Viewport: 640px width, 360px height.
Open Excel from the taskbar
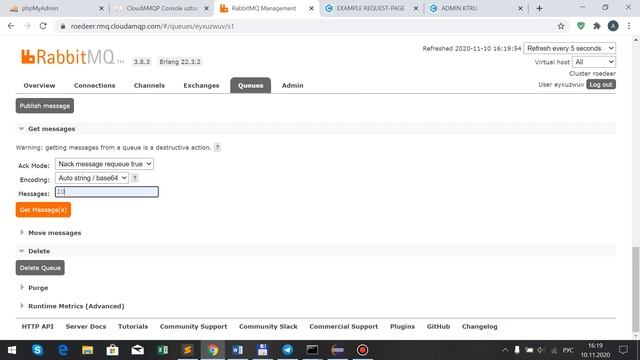(x=162, y=350)
